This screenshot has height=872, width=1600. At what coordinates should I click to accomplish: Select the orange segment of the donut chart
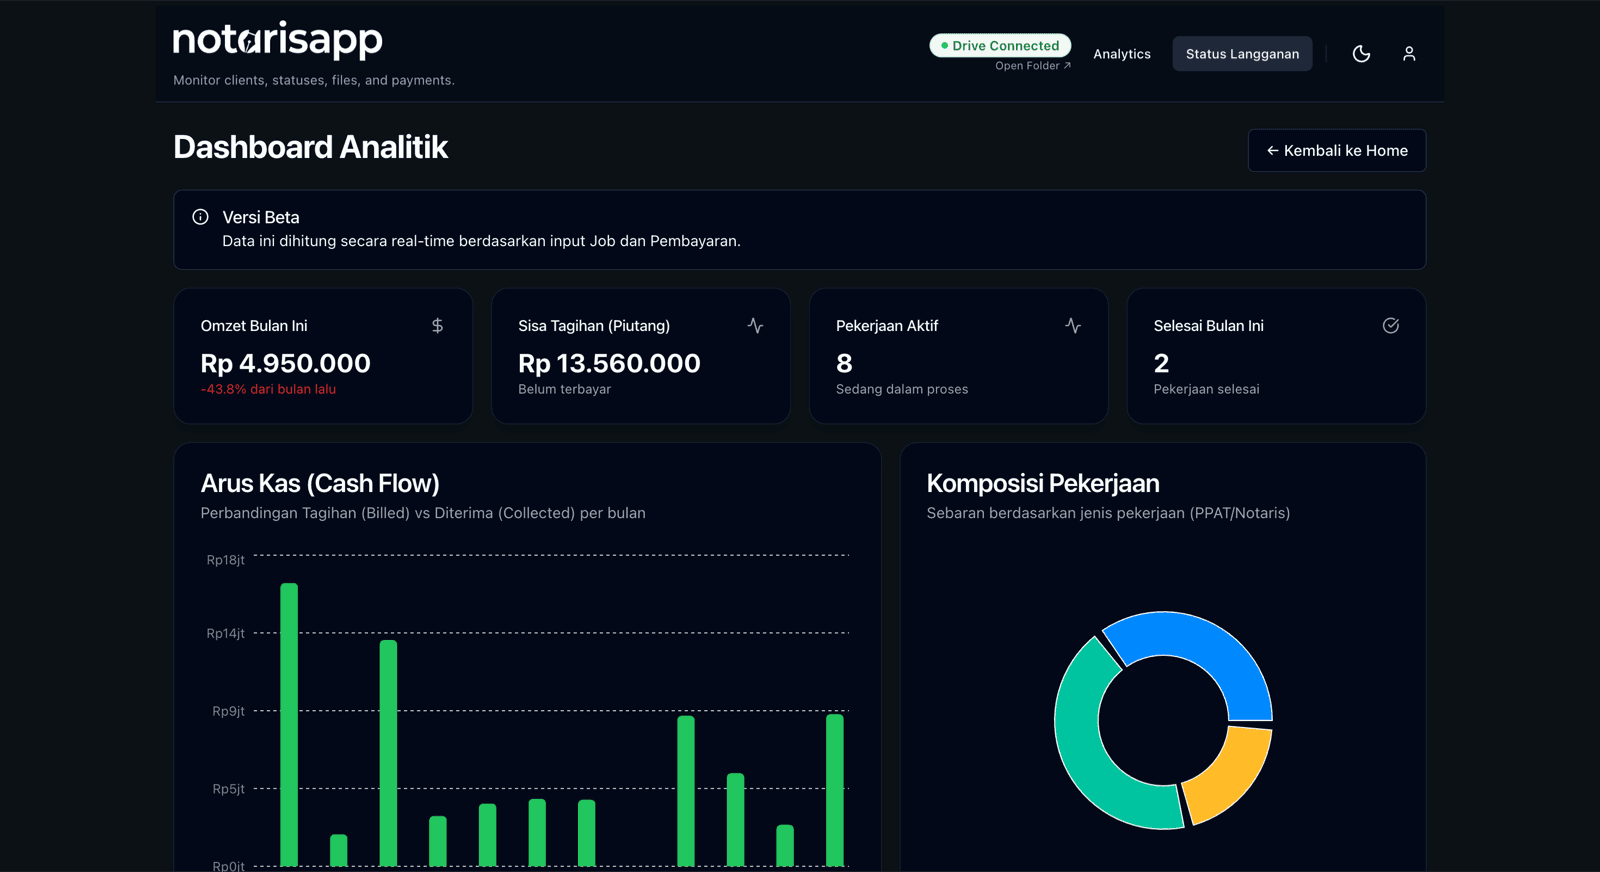click(x=1234, y=777)
